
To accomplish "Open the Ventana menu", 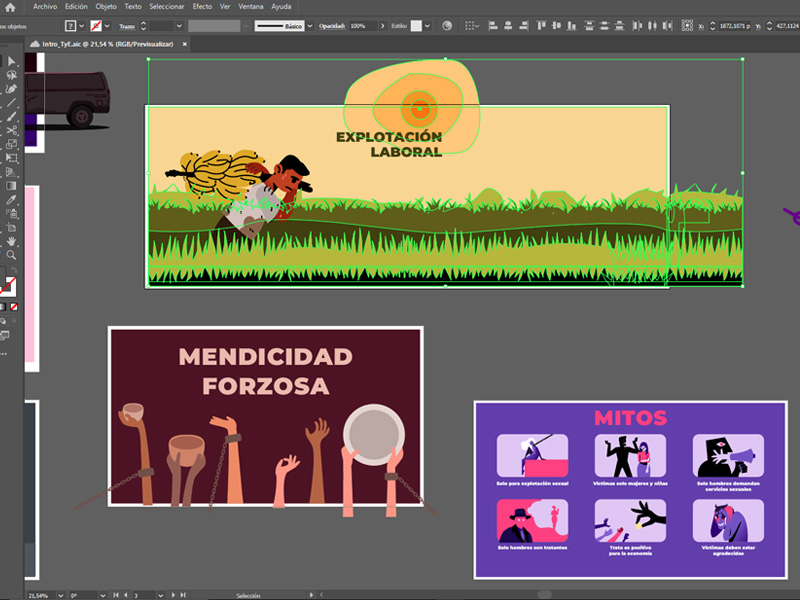I will [x=251, y=7].
